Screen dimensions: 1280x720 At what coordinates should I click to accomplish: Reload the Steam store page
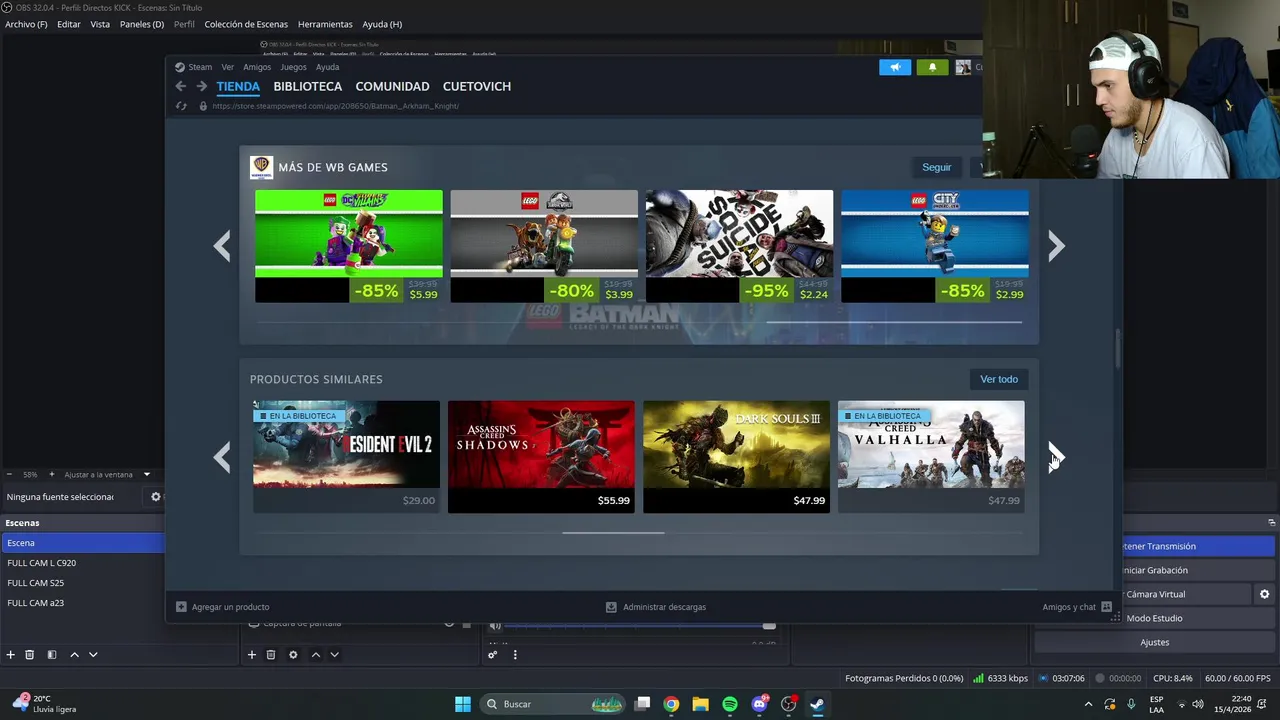tap(181, 106)
